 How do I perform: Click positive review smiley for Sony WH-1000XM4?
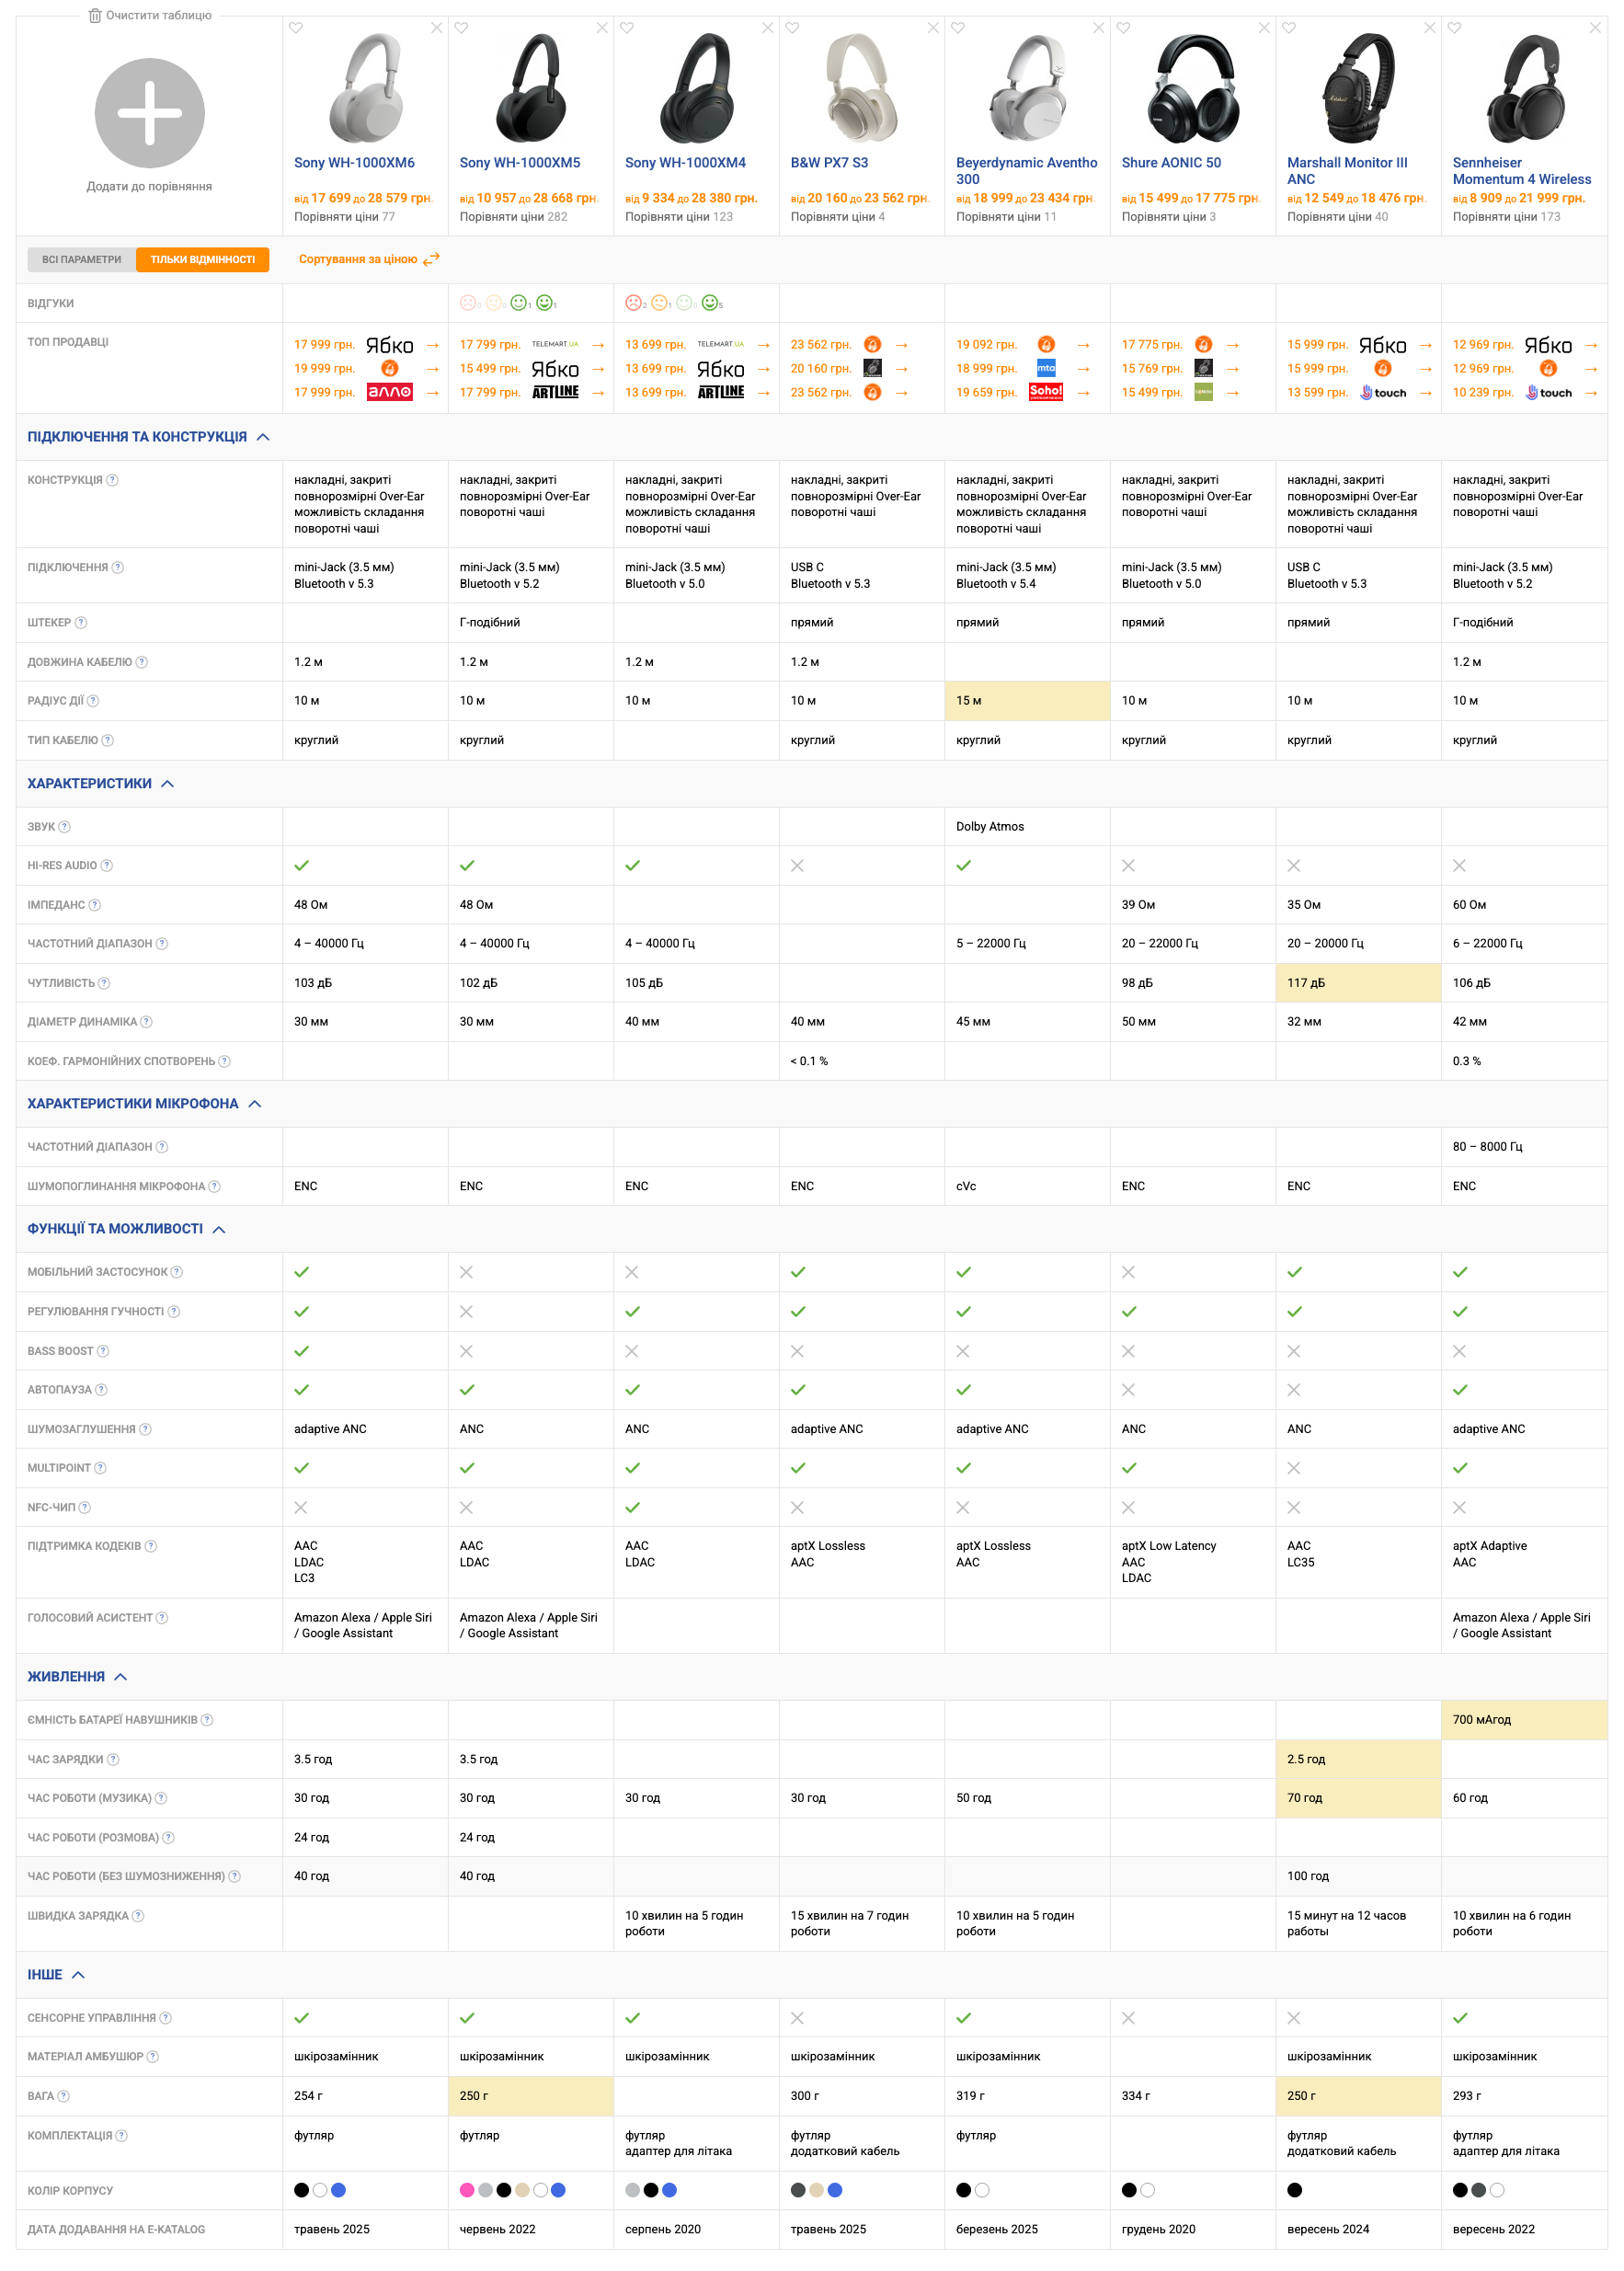(710, 303)
